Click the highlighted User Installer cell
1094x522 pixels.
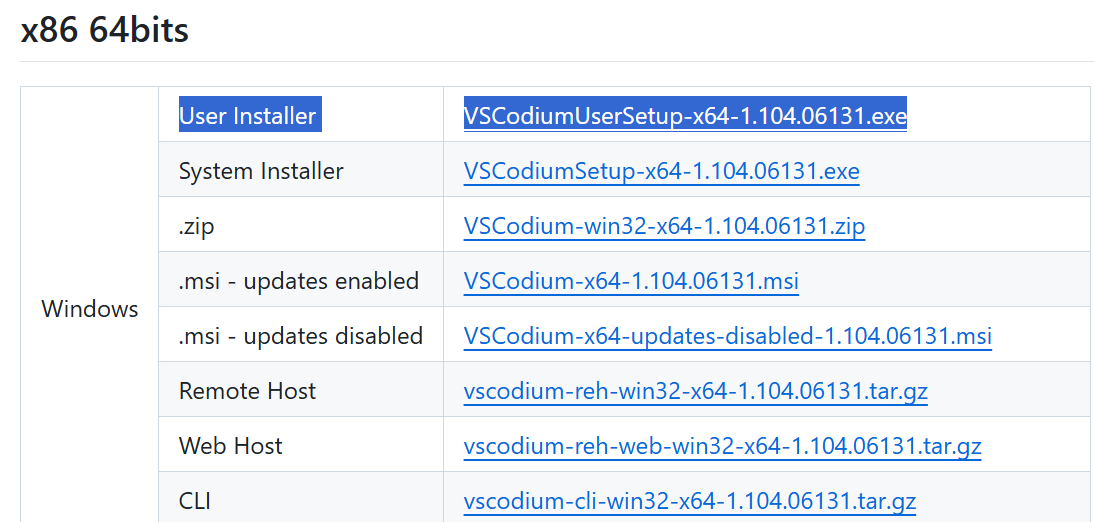point(250,115)
